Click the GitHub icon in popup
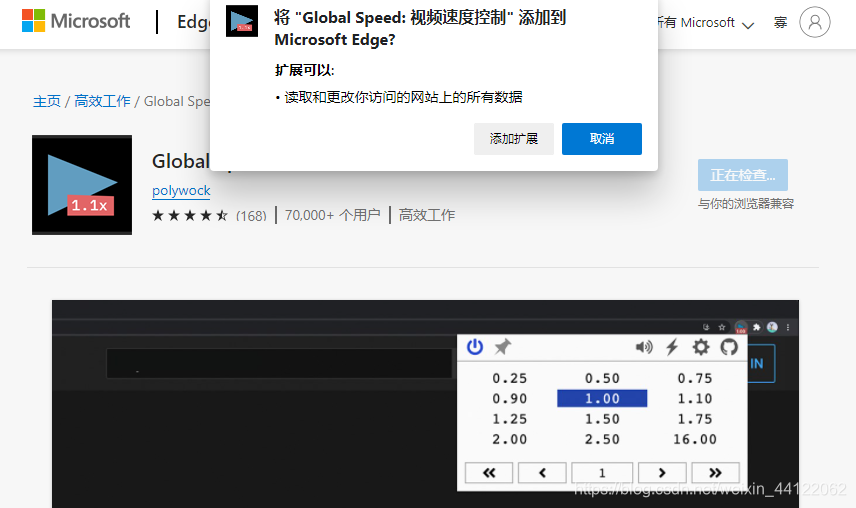The image size is (856, 508). 729,347
